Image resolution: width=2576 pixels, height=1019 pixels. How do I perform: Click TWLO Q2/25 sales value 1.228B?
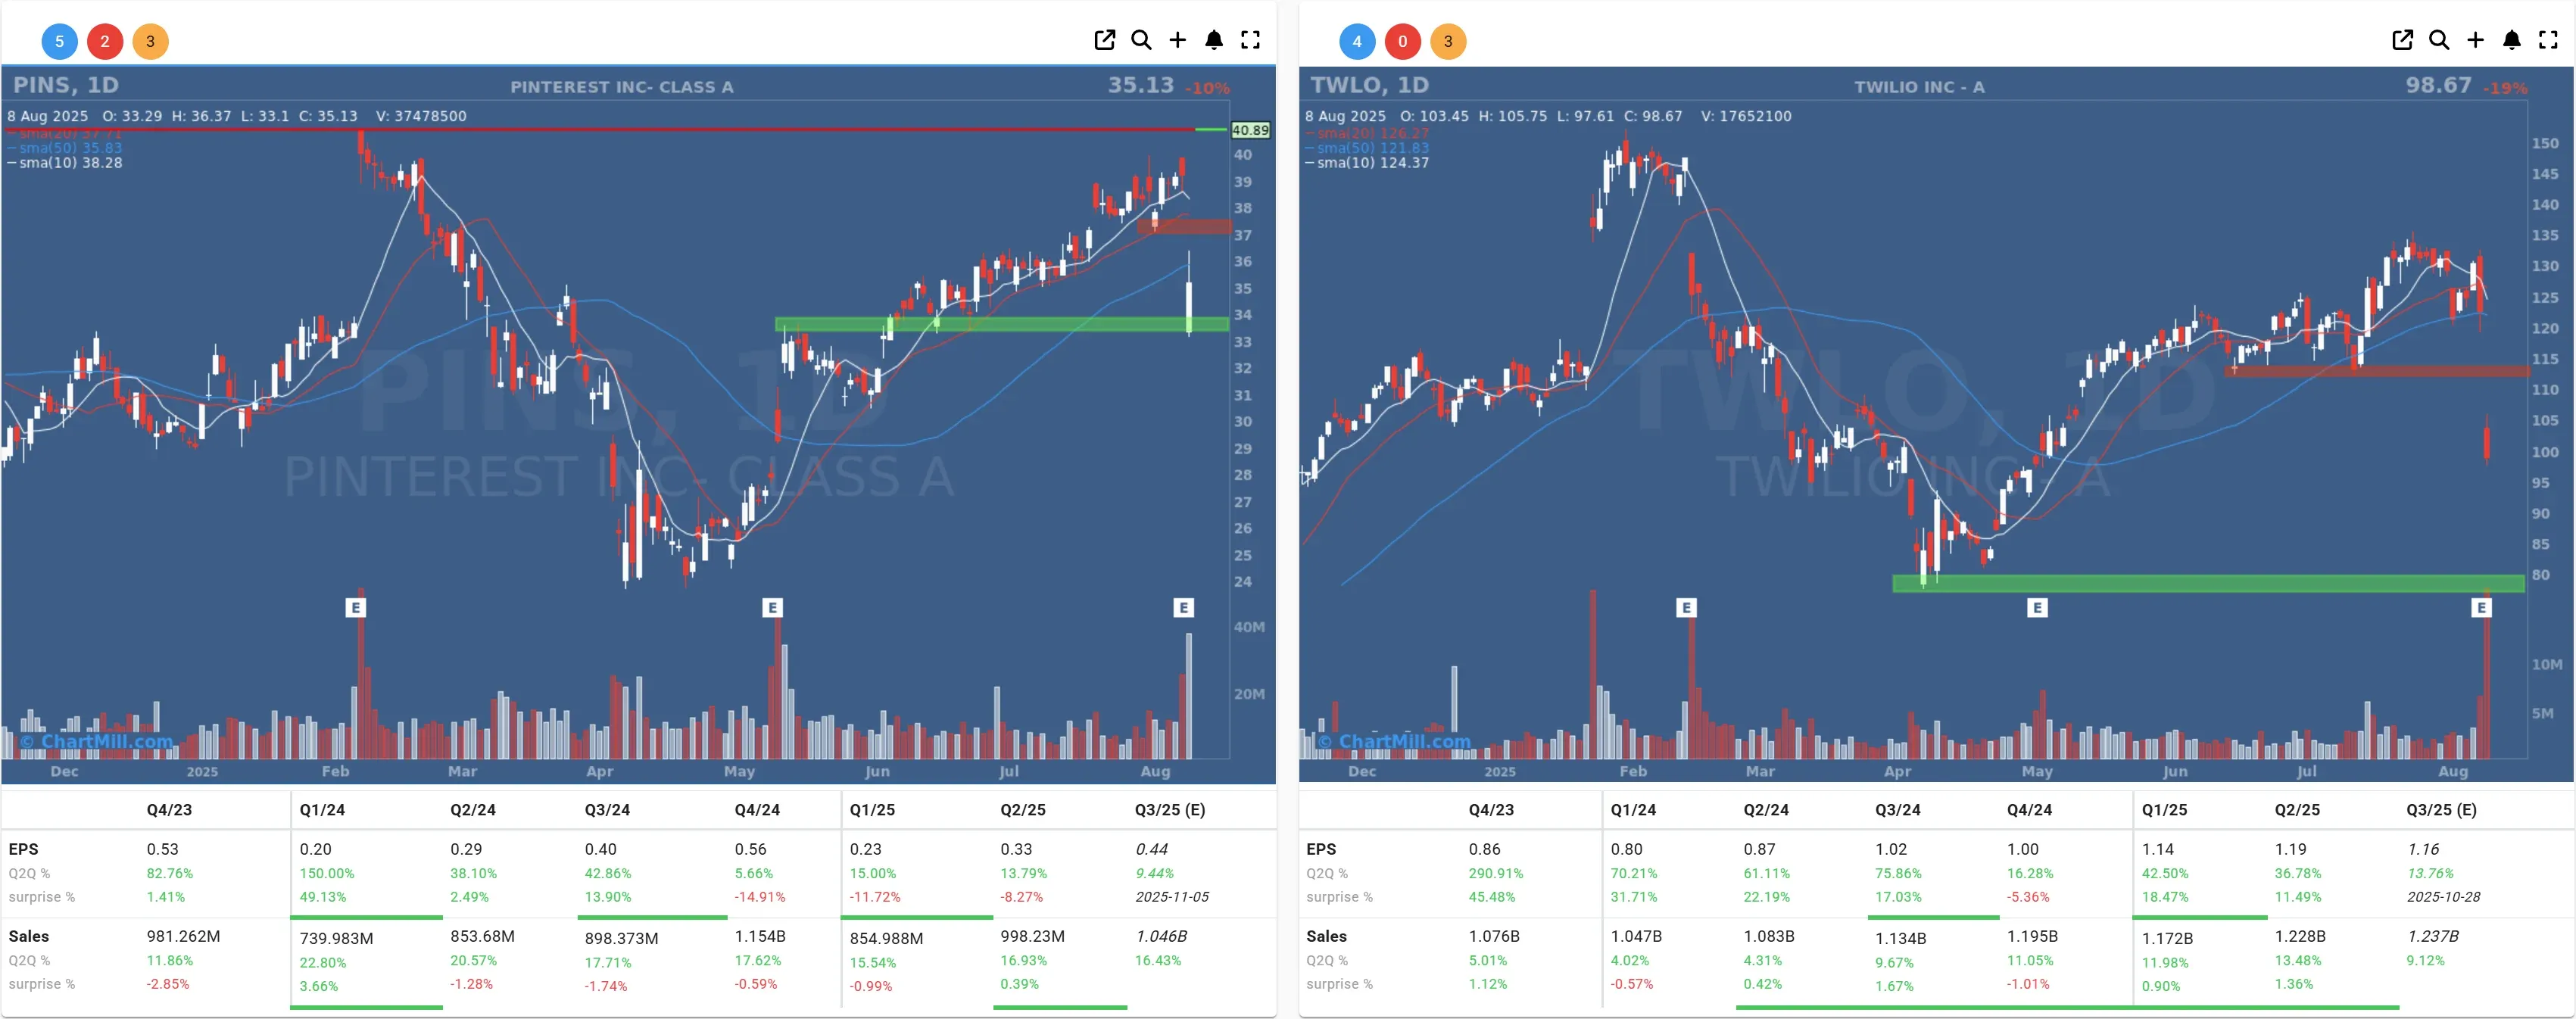coord(2300,936)
